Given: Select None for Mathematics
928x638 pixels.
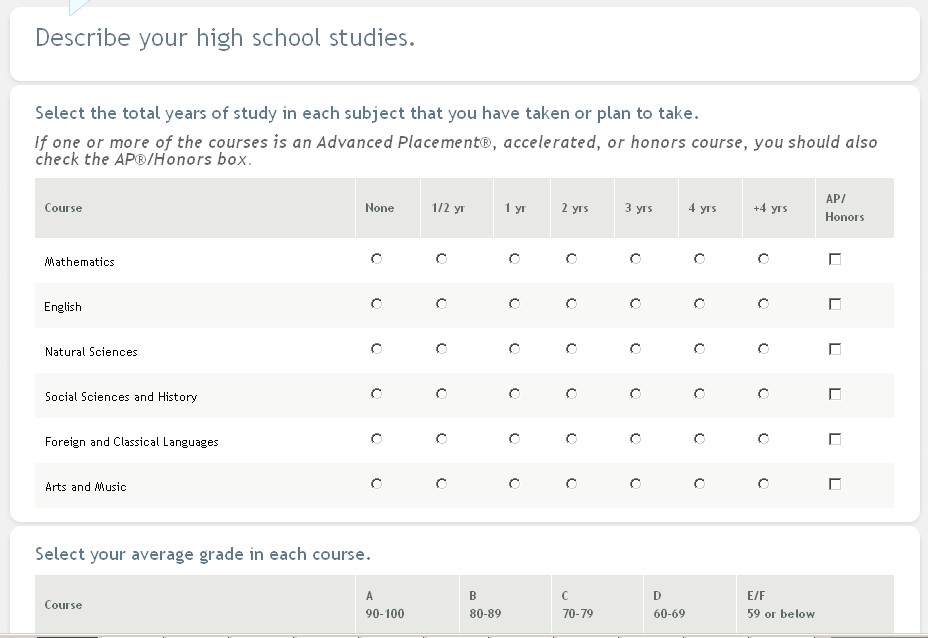Looking at the screenshot, I should pos(376,259).
